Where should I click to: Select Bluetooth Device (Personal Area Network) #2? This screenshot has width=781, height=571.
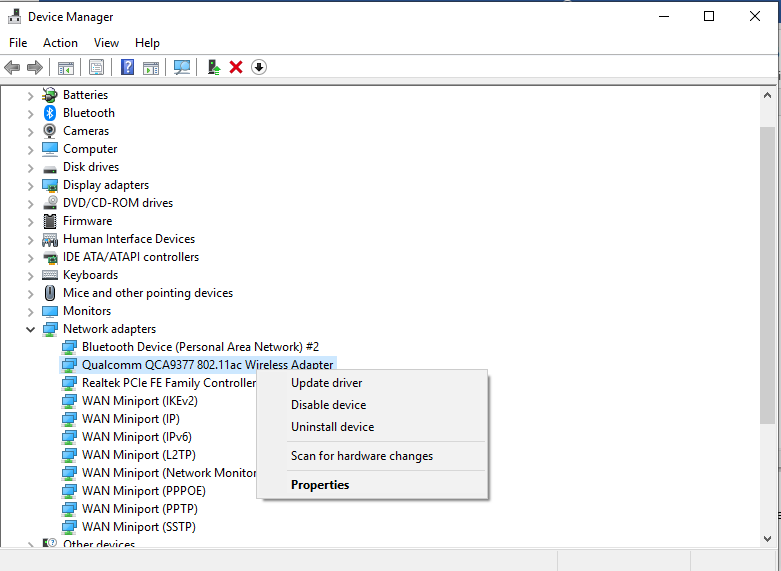coord(200,347)
